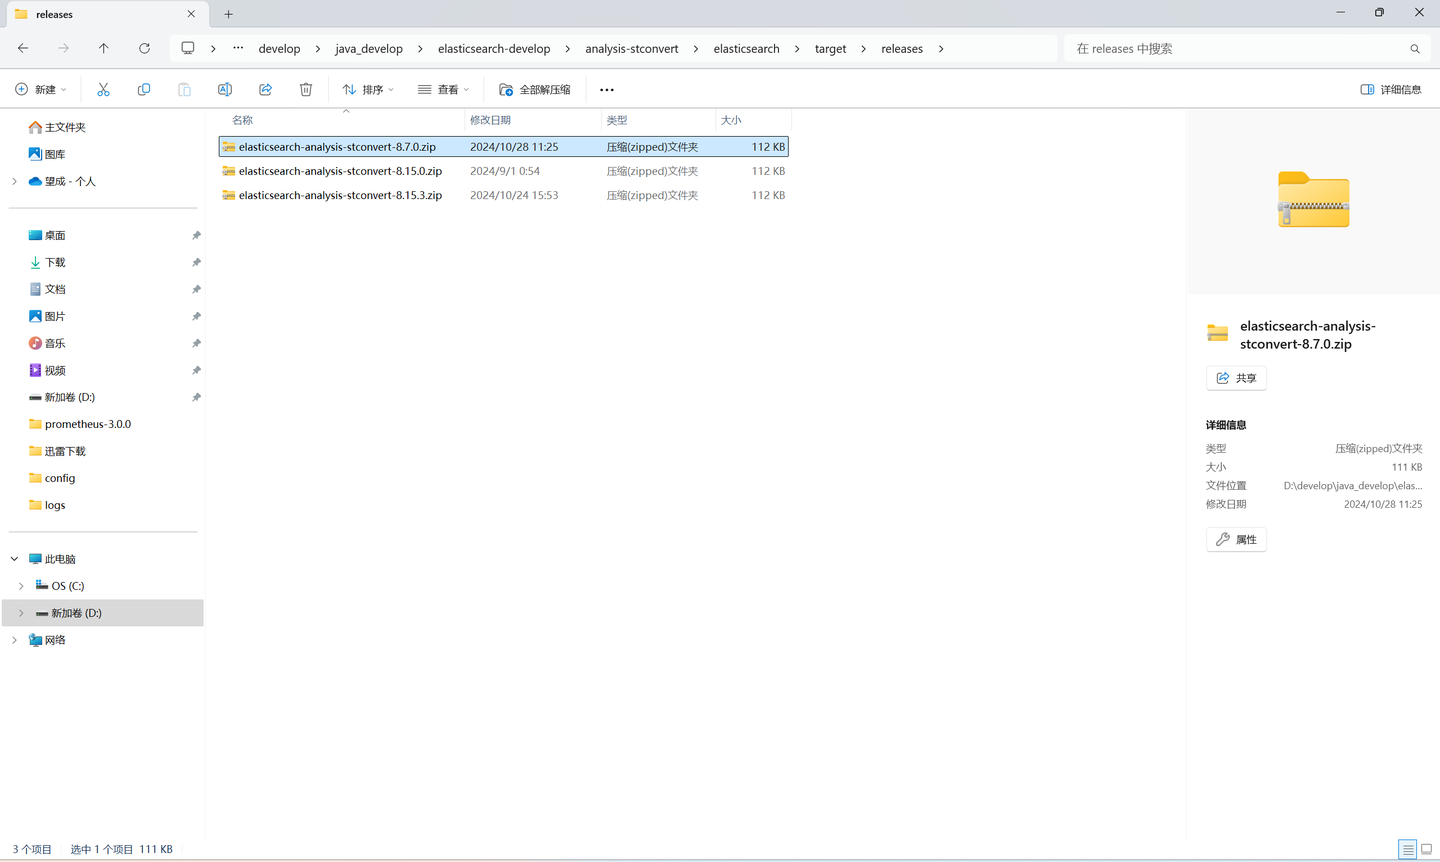
Task: Open 属性 properties of the selected zip
Action: 1236,539
